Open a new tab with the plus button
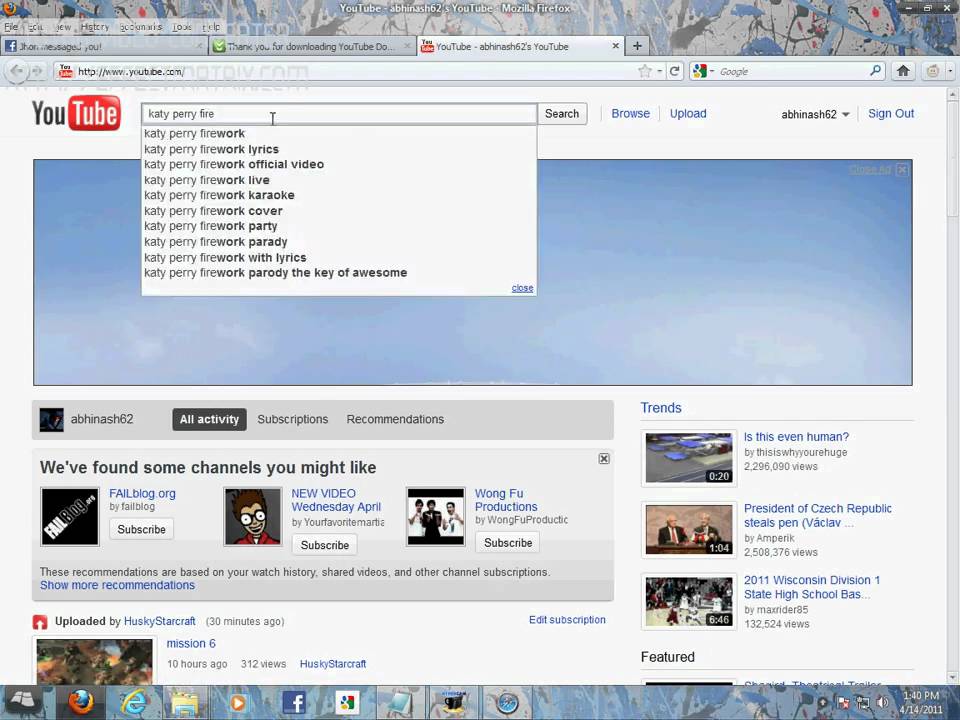 pos(637,46)
